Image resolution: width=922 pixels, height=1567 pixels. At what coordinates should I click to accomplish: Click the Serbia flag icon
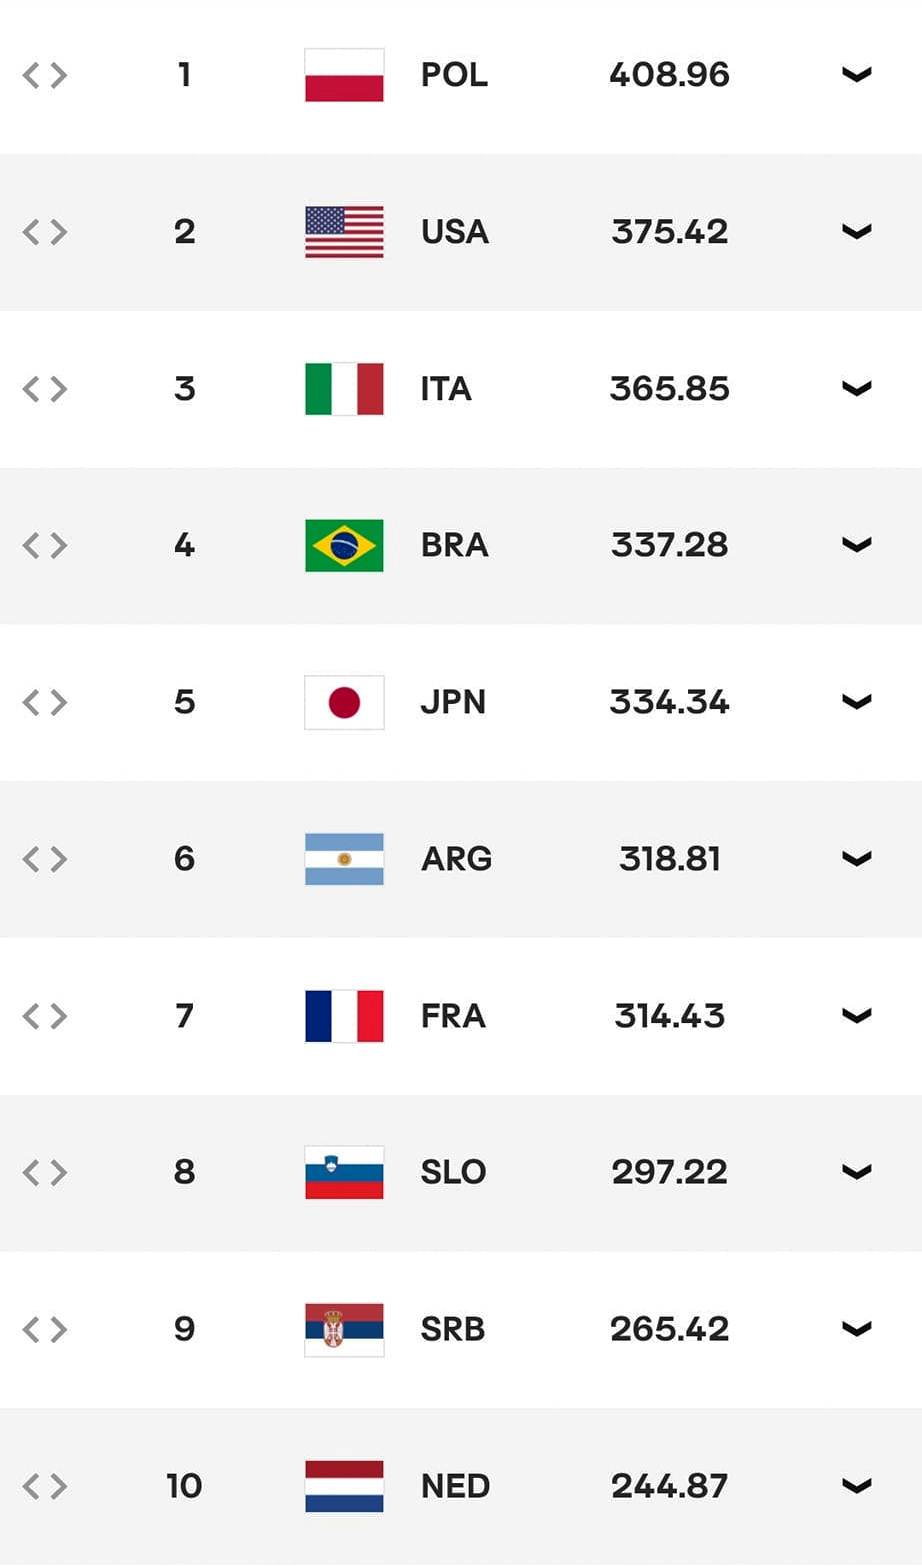[344, 1329]
